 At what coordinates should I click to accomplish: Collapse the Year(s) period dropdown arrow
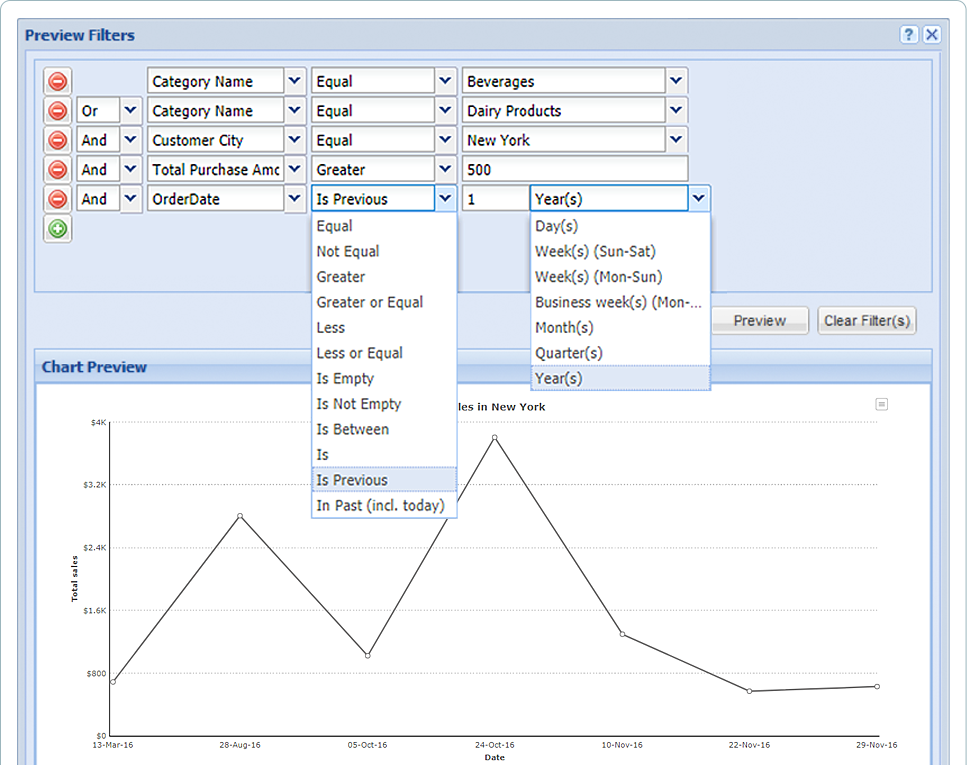[699, 199]
